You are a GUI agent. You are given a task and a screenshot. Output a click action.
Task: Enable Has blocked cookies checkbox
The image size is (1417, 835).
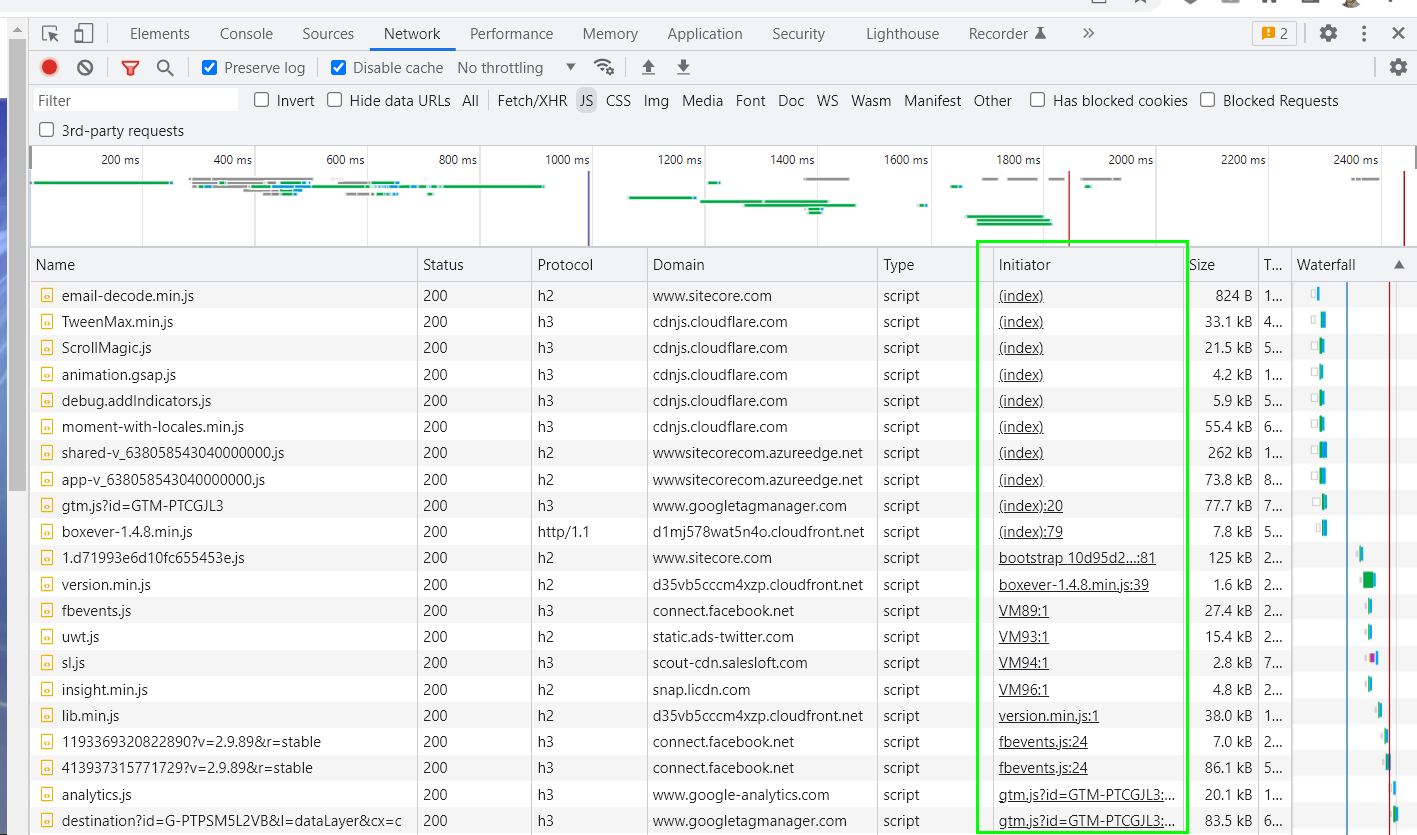pyautogui.click(x=1038, y=100)
